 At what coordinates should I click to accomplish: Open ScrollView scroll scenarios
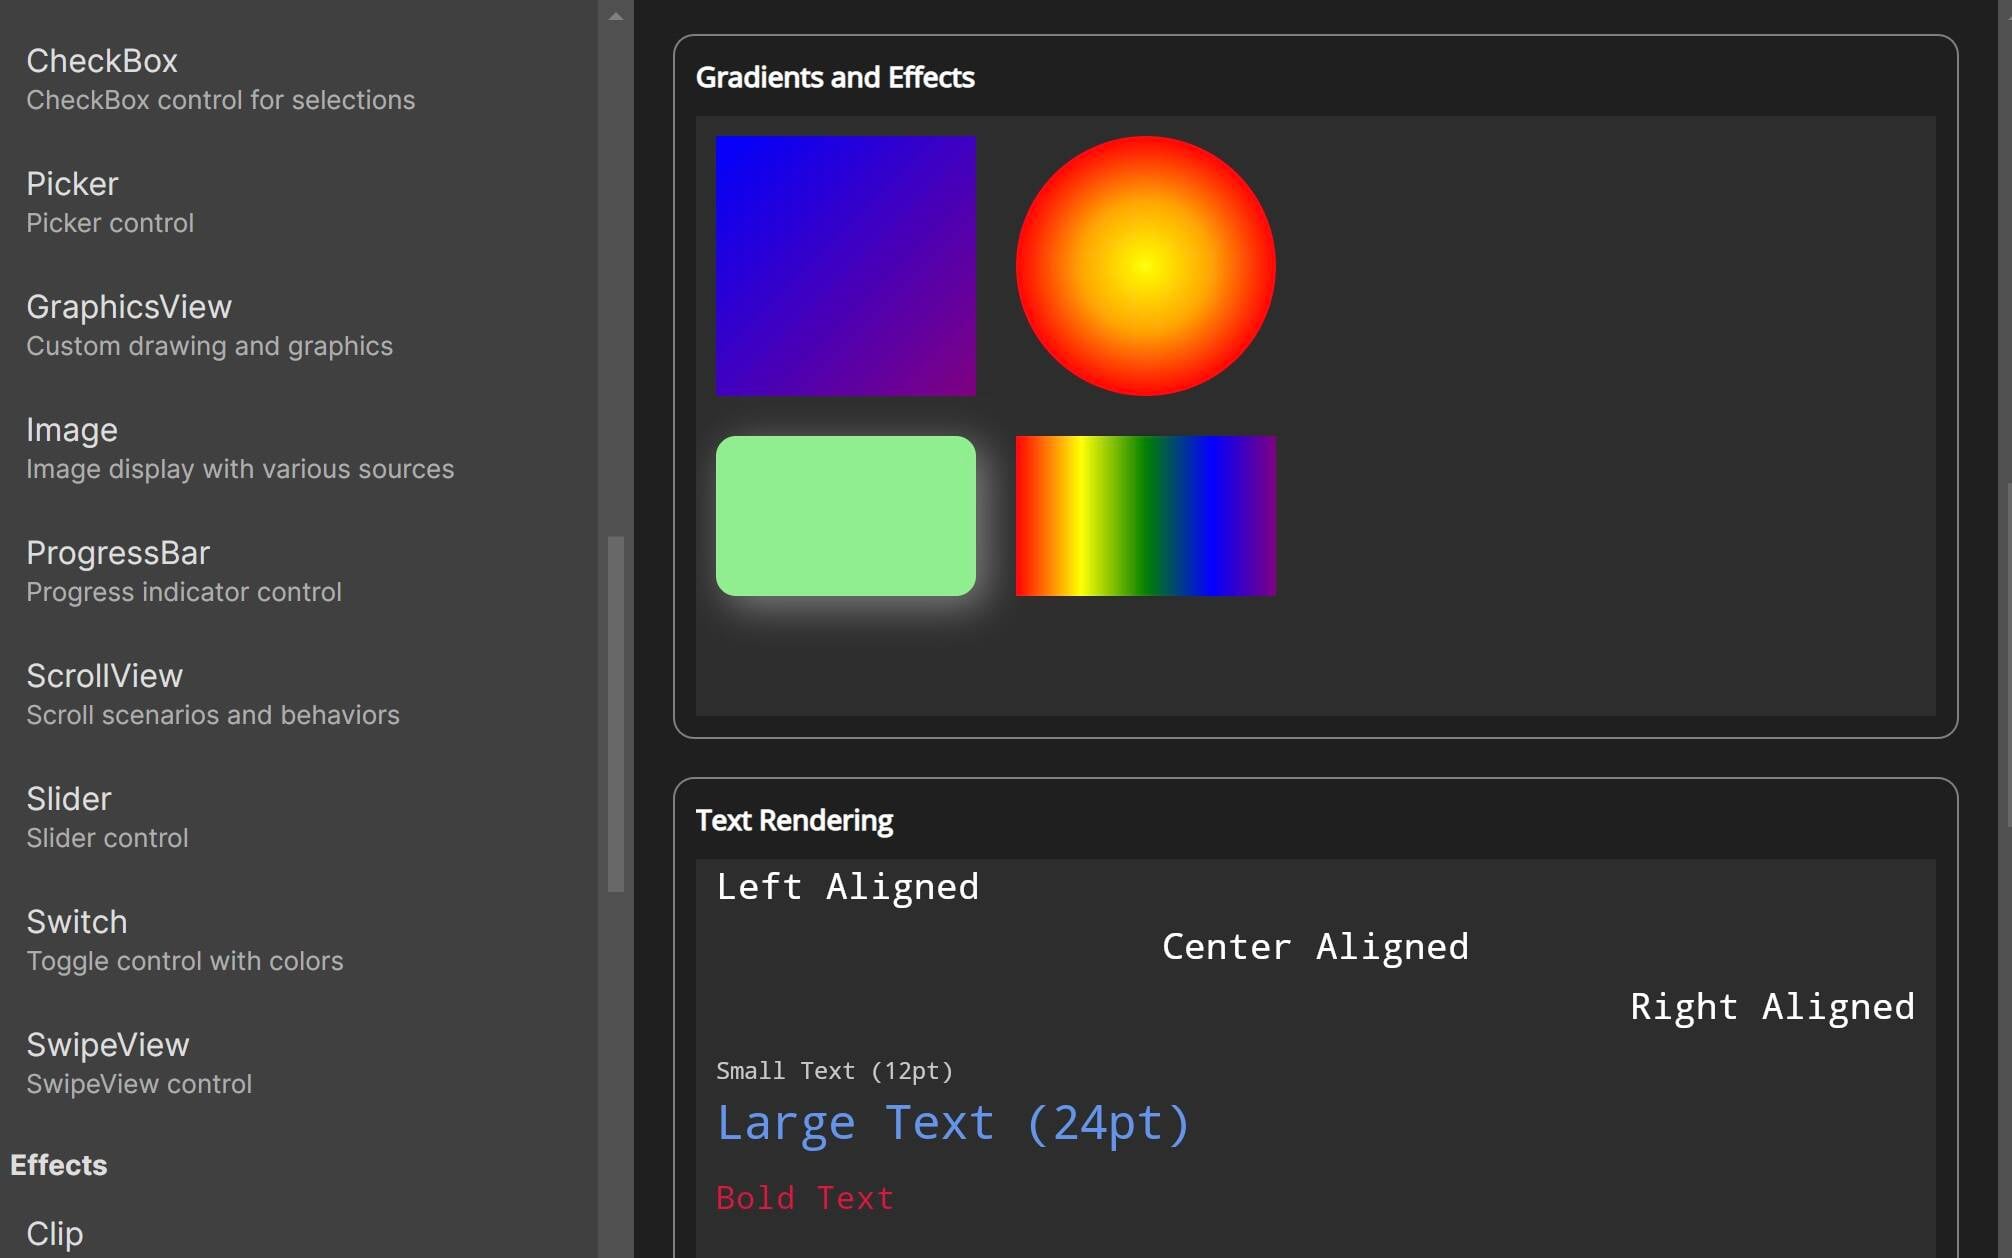point(104,676)
